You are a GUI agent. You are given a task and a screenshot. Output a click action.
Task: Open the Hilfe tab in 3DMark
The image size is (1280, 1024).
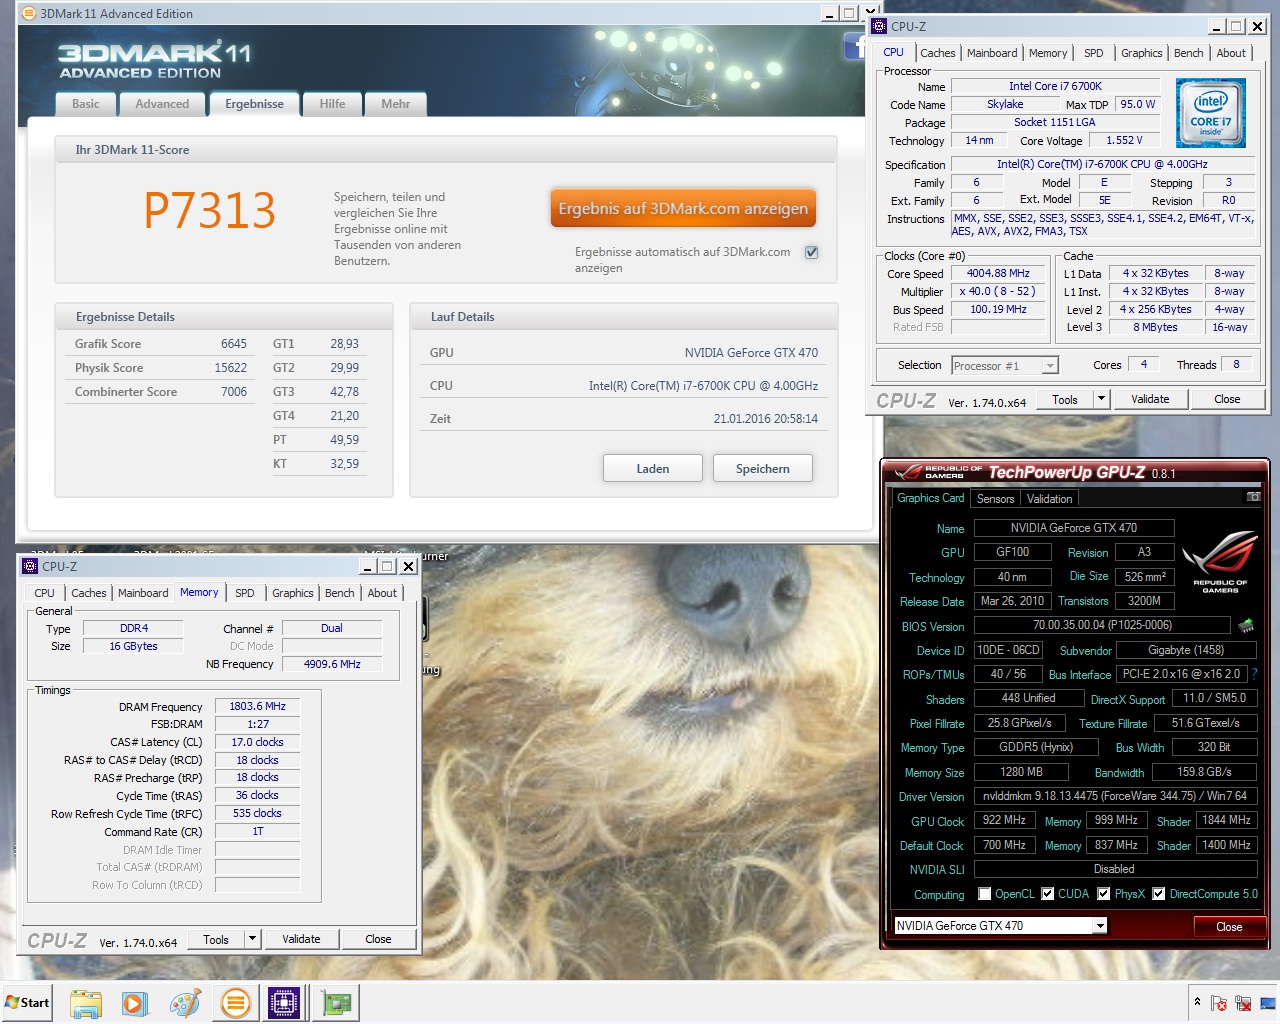332,104
